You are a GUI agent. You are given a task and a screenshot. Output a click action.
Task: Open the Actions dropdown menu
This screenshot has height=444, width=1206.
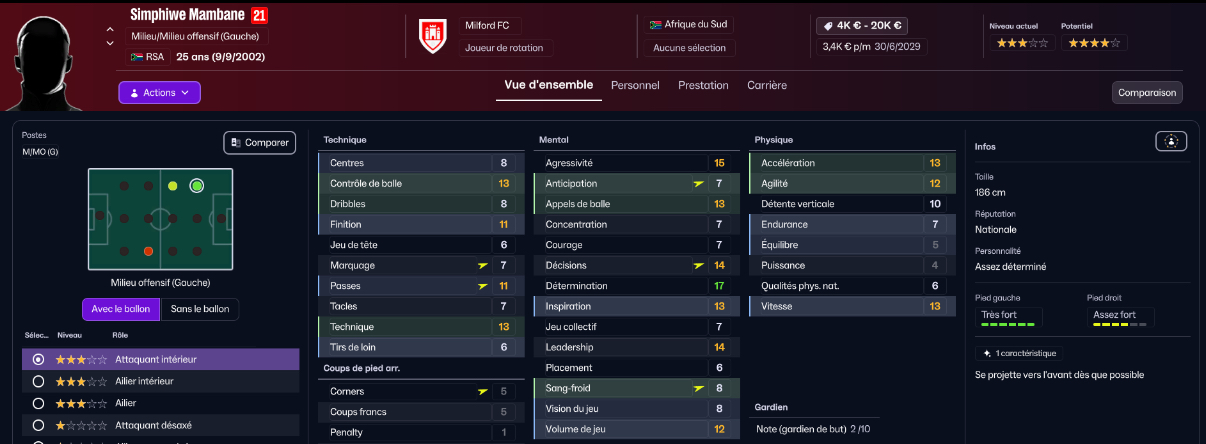pyautogui.click(x=160, y=92)
